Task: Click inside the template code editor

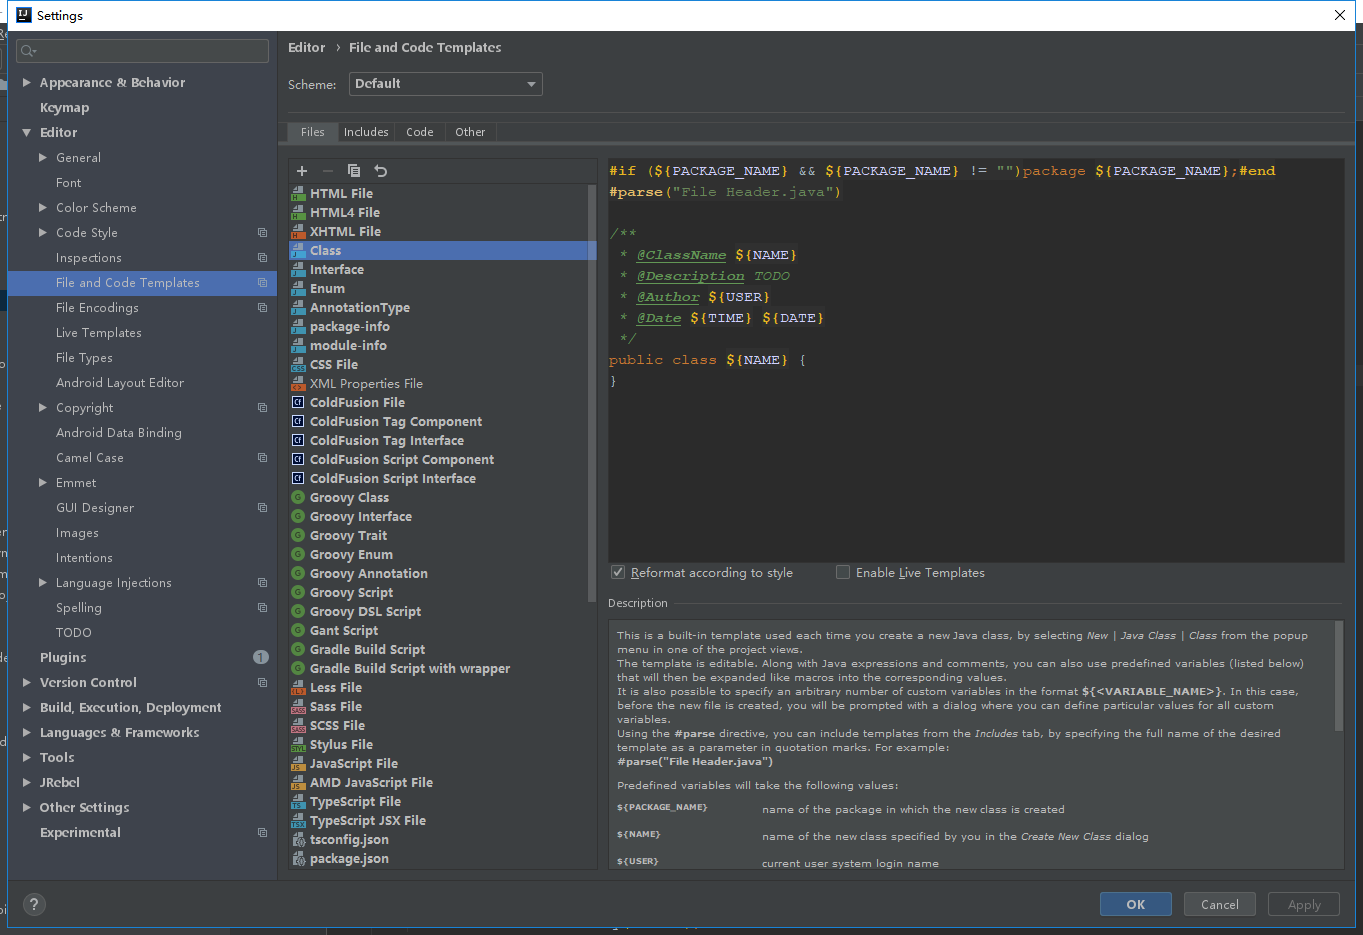Action: tap(976, 360)
